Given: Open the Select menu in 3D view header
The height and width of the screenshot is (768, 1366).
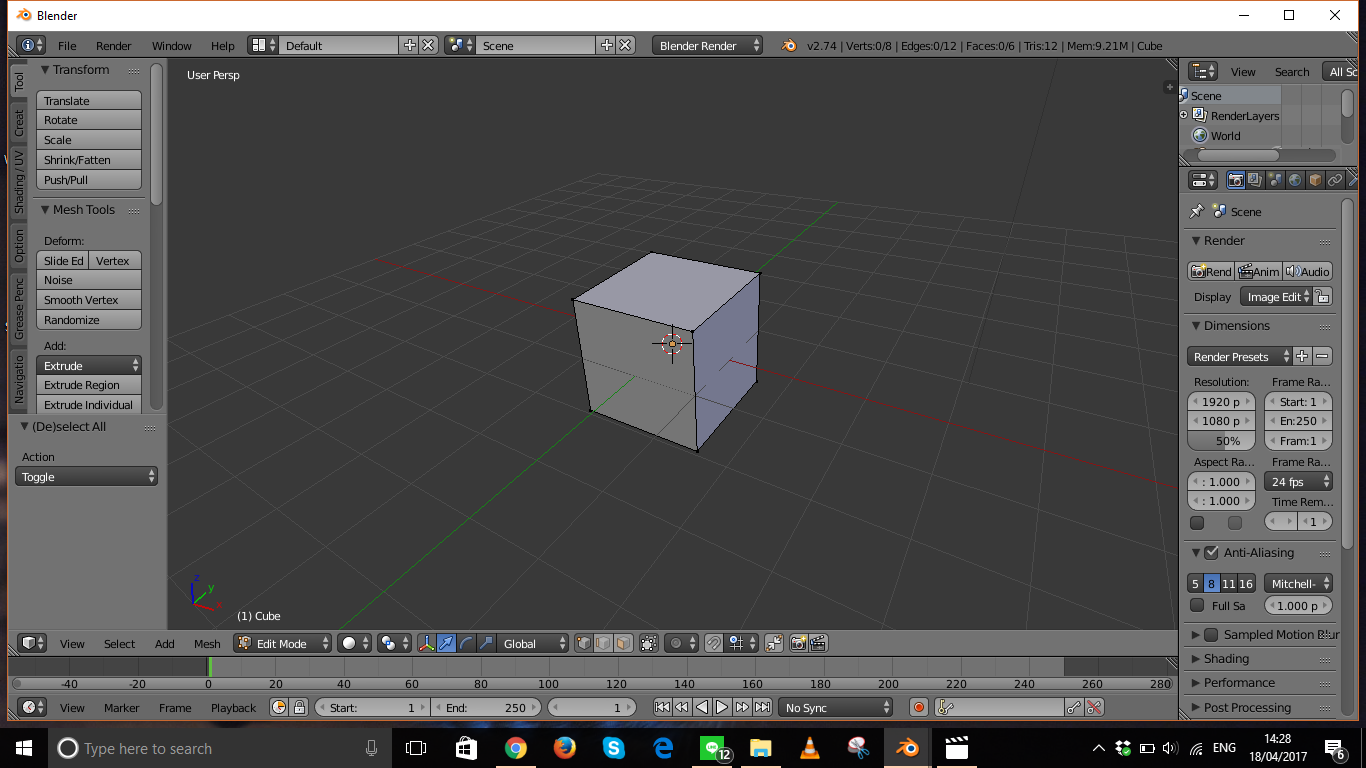Looking at the screenshot, I should tap(119, 643).
